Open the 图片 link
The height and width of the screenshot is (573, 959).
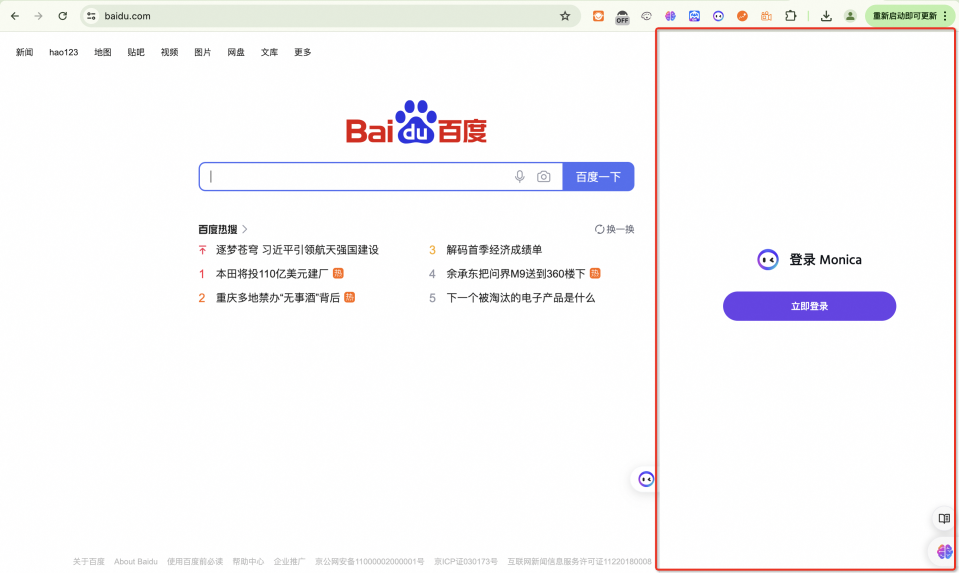(202, 52)
